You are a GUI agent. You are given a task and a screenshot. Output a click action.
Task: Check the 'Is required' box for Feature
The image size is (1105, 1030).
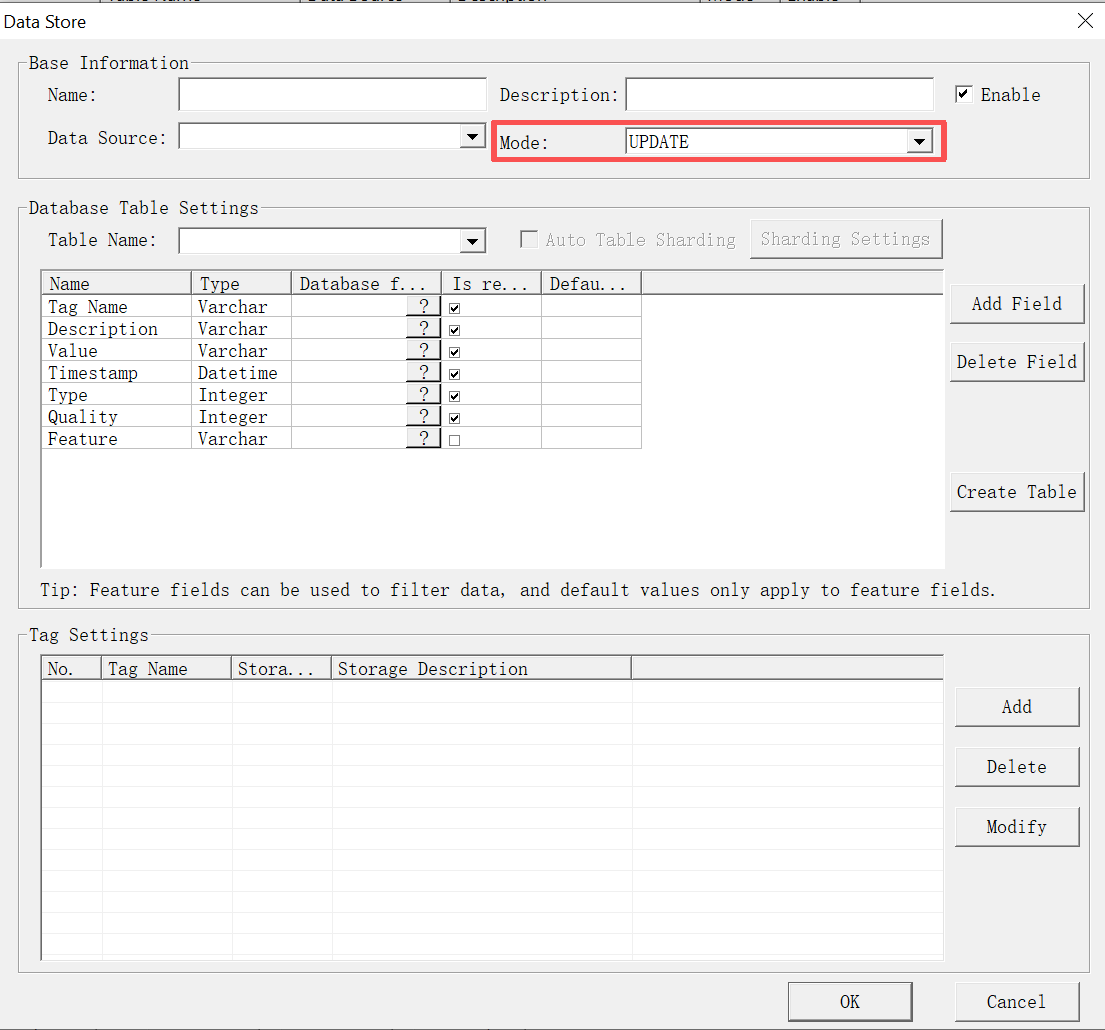(455, 440)
